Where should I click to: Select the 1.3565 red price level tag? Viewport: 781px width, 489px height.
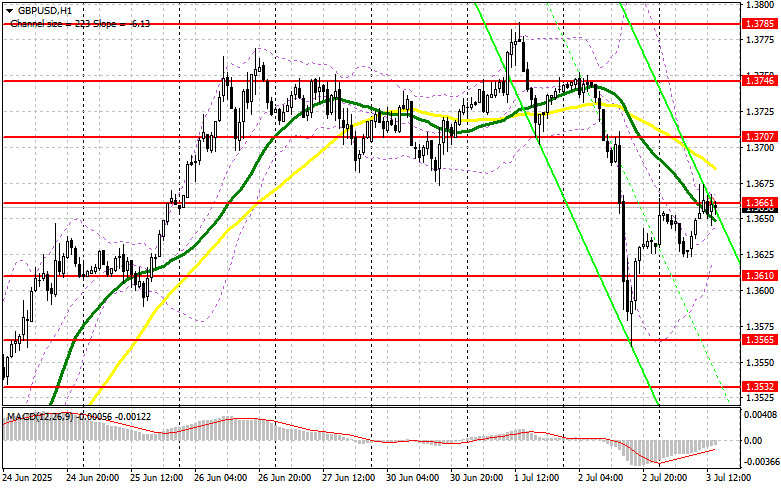coord(760,340)
